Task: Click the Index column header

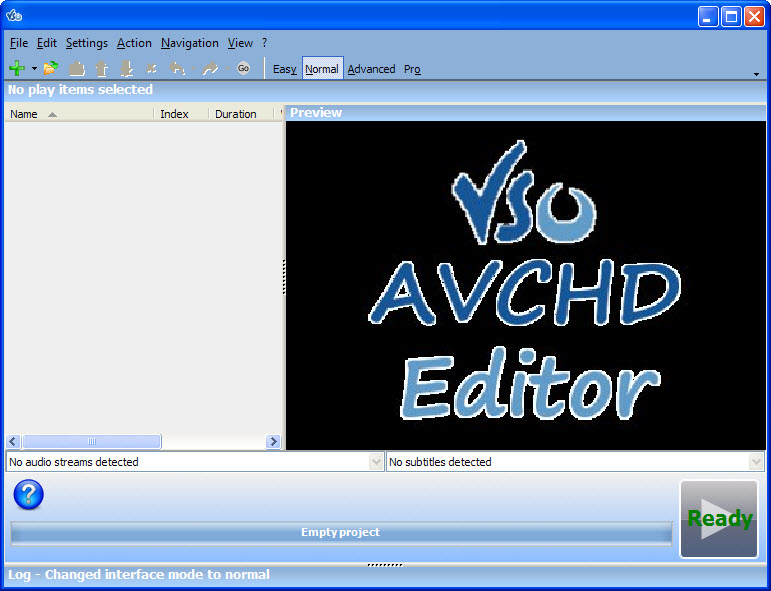Action: point(180,114)
